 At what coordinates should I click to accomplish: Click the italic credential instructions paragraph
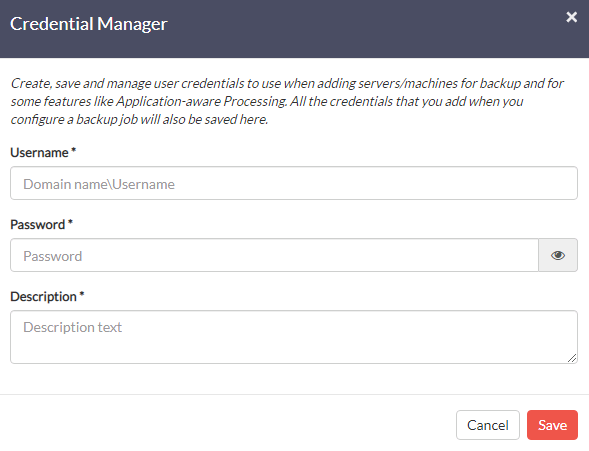[x=287, y=101]
